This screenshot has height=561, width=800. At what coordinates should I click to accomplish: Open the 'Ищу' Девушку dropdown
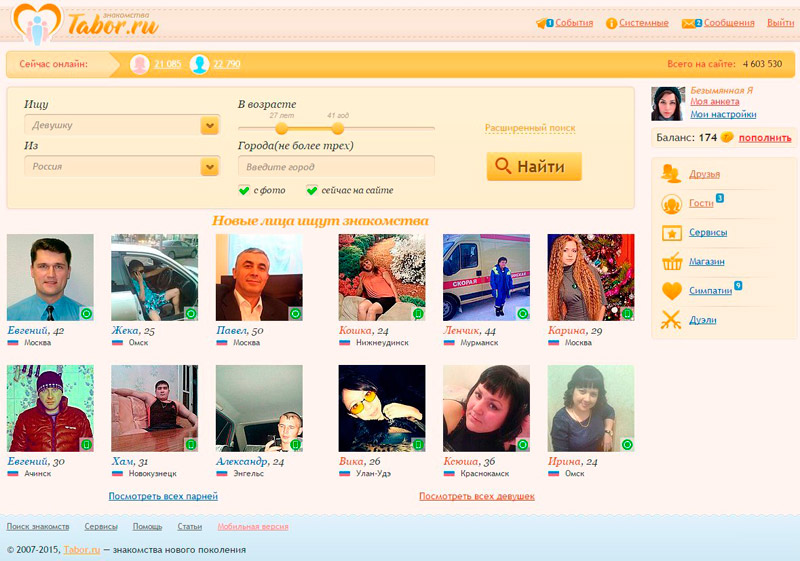point(122,125)
